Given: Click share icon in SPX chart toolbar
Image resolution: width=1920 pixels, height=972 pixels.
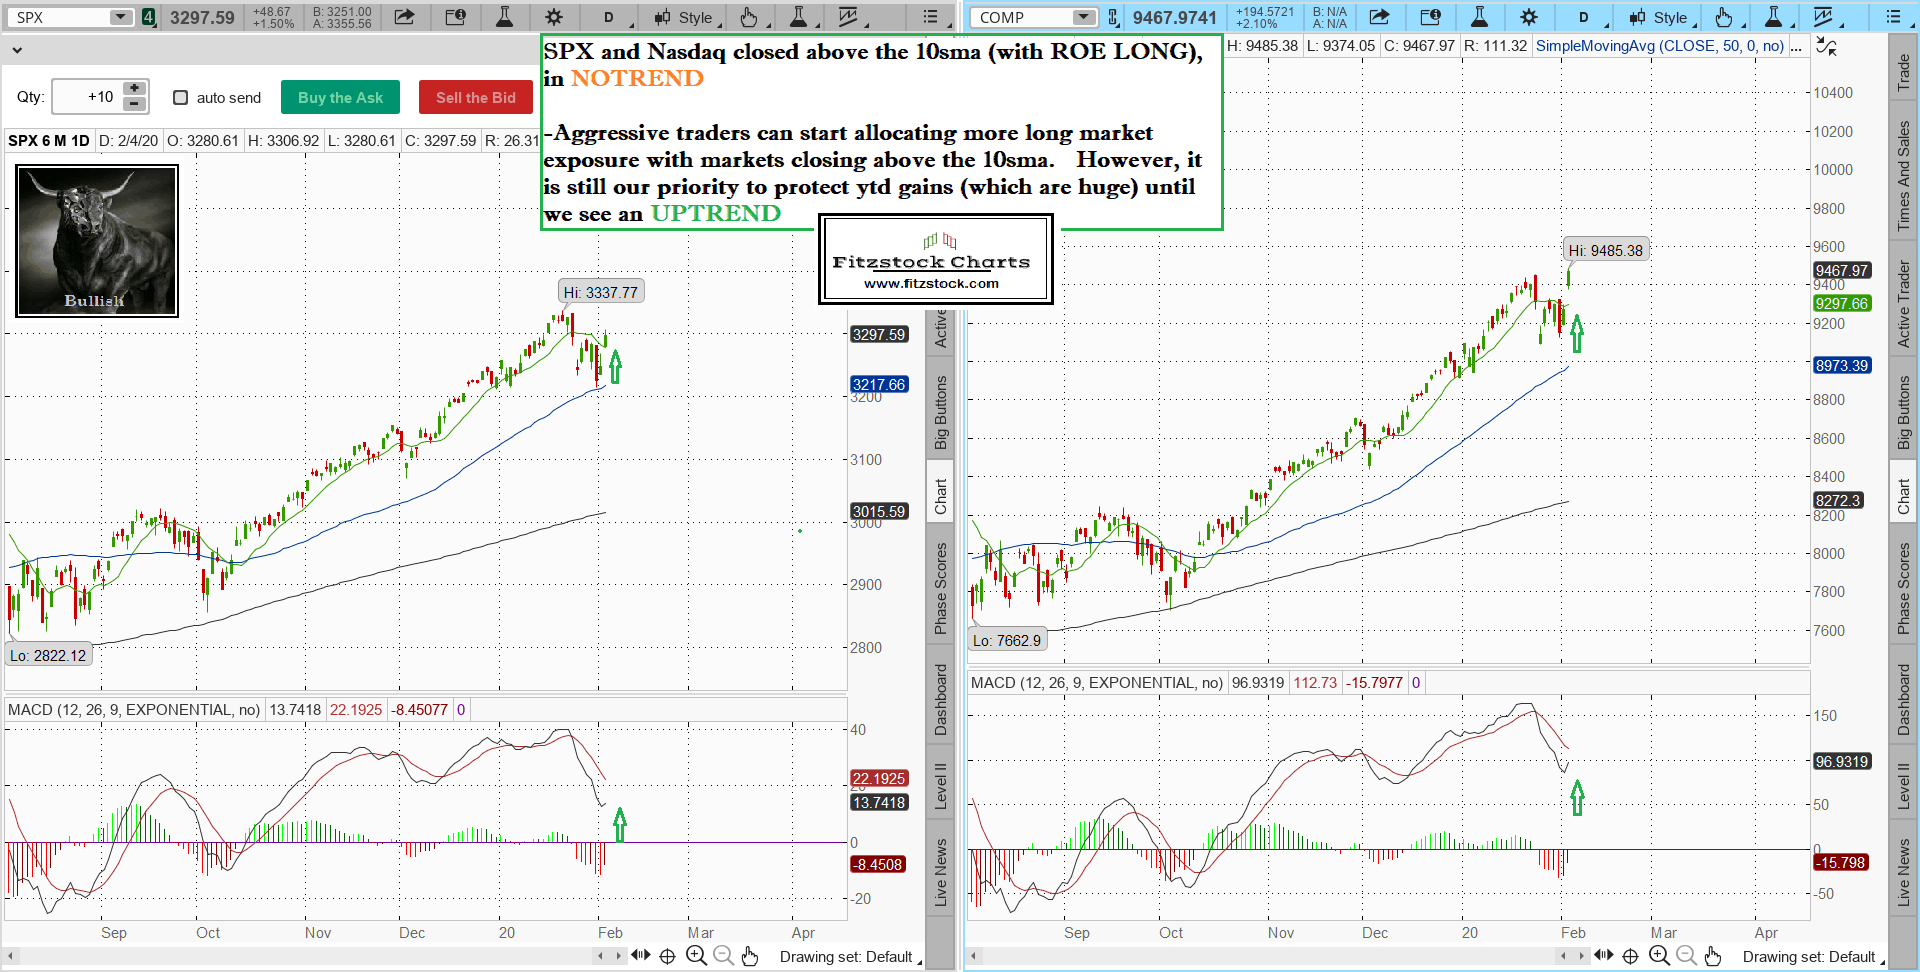Looking at the screenshot, I should 404,17.
